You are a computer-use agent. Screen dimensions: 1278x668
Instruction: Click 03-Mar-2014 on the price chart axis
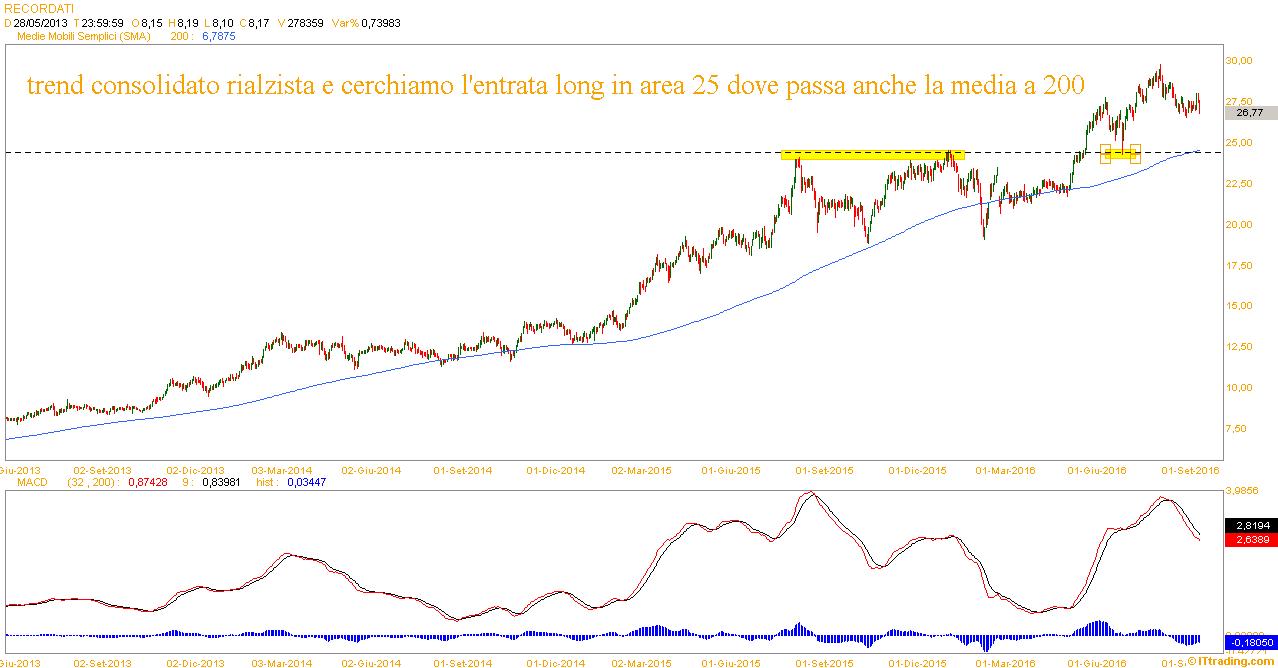click(x=281, y=469)
